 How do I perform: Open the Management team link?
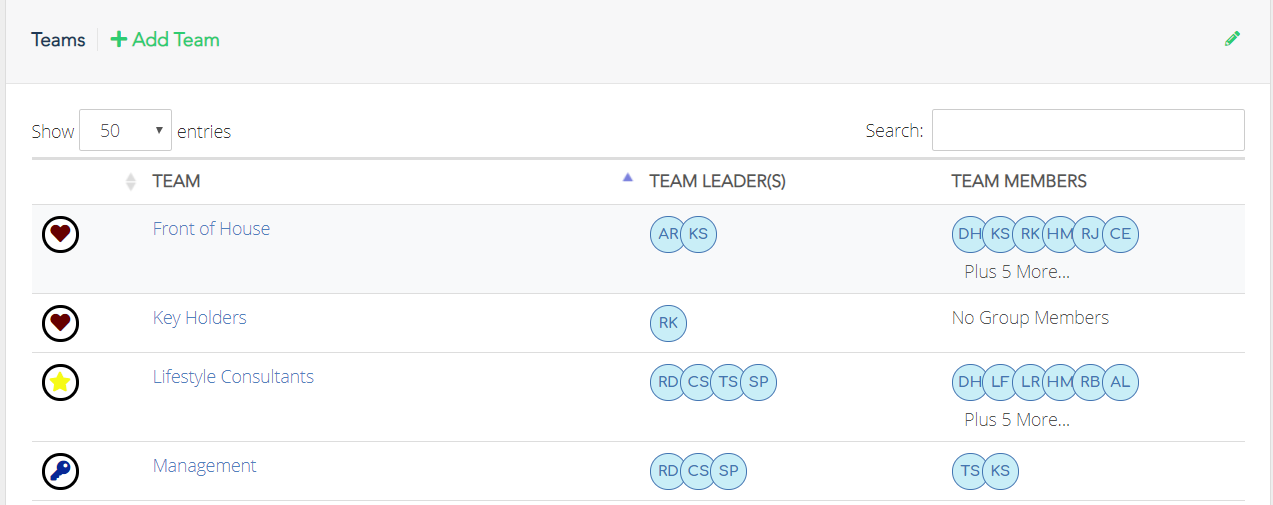click(204, 465)
